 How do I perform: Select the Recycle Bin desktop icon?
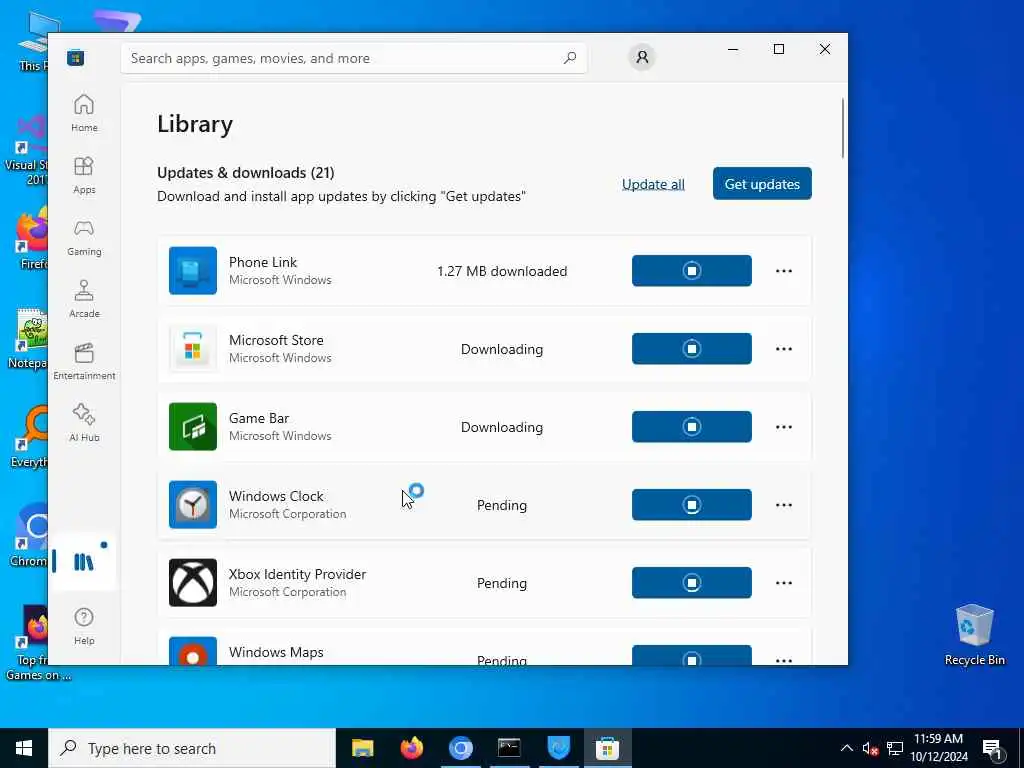point(974,635)
